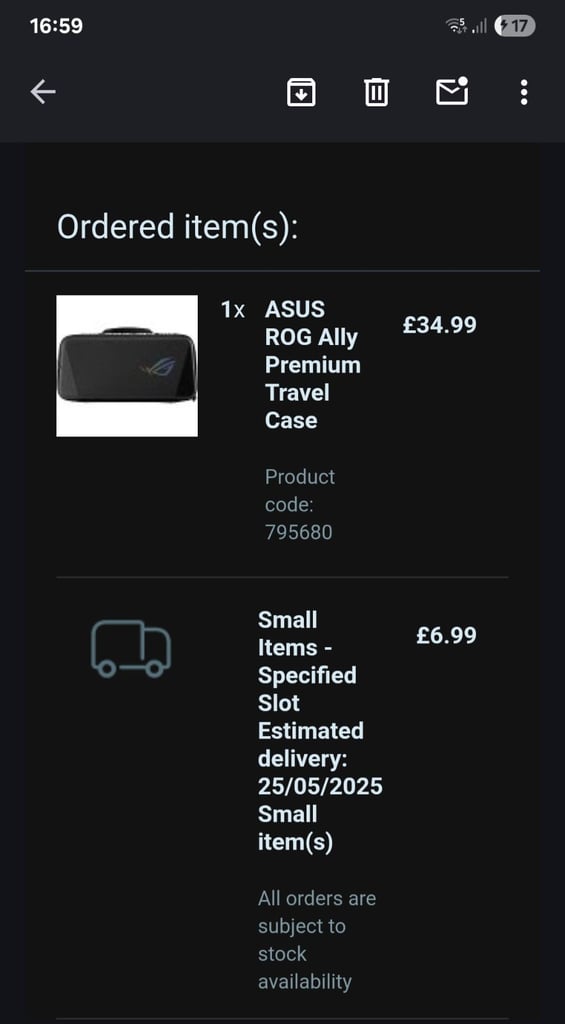Screen dimensions: 565x1024
Task: Tap the delivery truck icon
Action: click(x=131, y=648)
